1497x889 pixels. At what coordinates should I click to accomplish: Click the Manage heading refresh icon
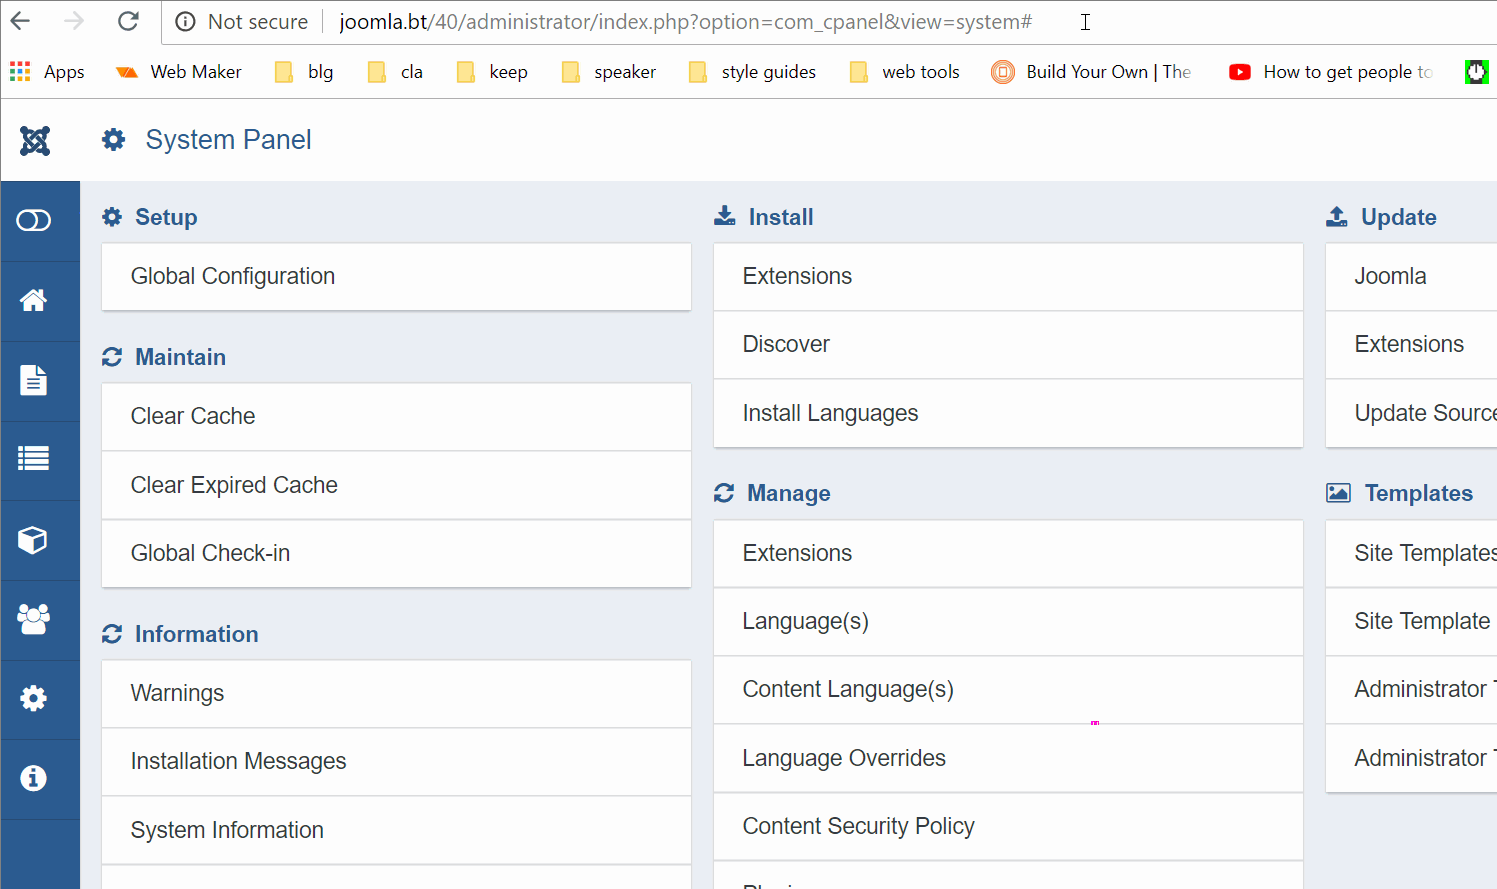tap(724, 493)
